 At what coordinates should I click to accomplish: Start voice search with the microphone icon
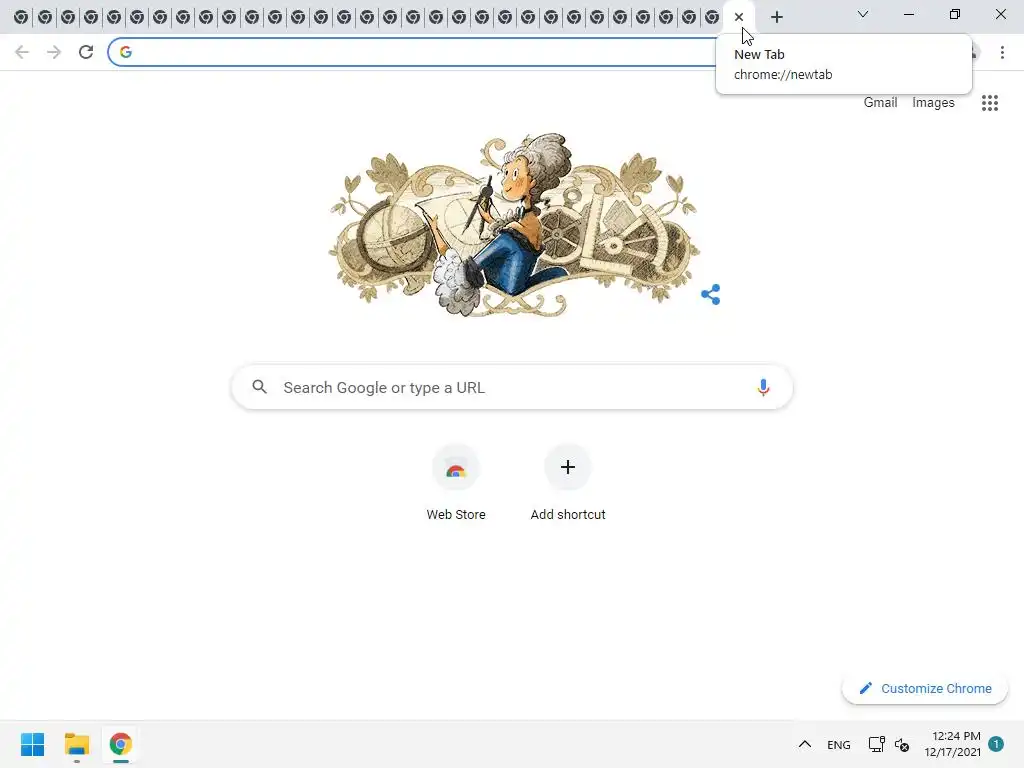763,387
